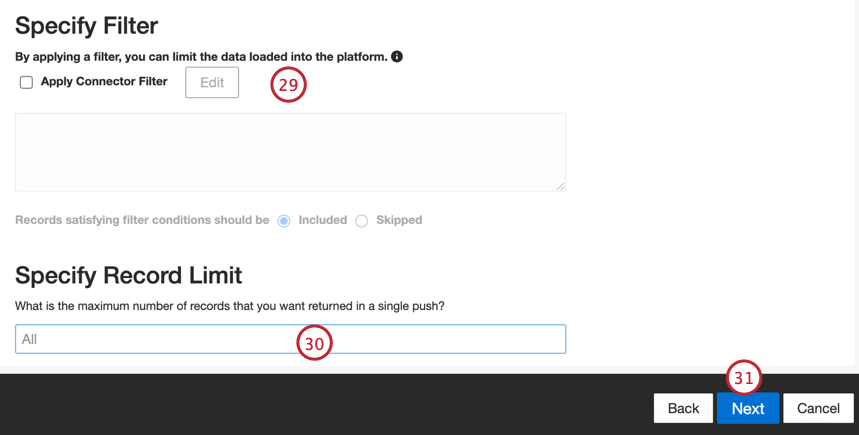The width and height of the screenshot is (859, 435).
Task: Go to the previous step with Back
Action: (683, 408)
